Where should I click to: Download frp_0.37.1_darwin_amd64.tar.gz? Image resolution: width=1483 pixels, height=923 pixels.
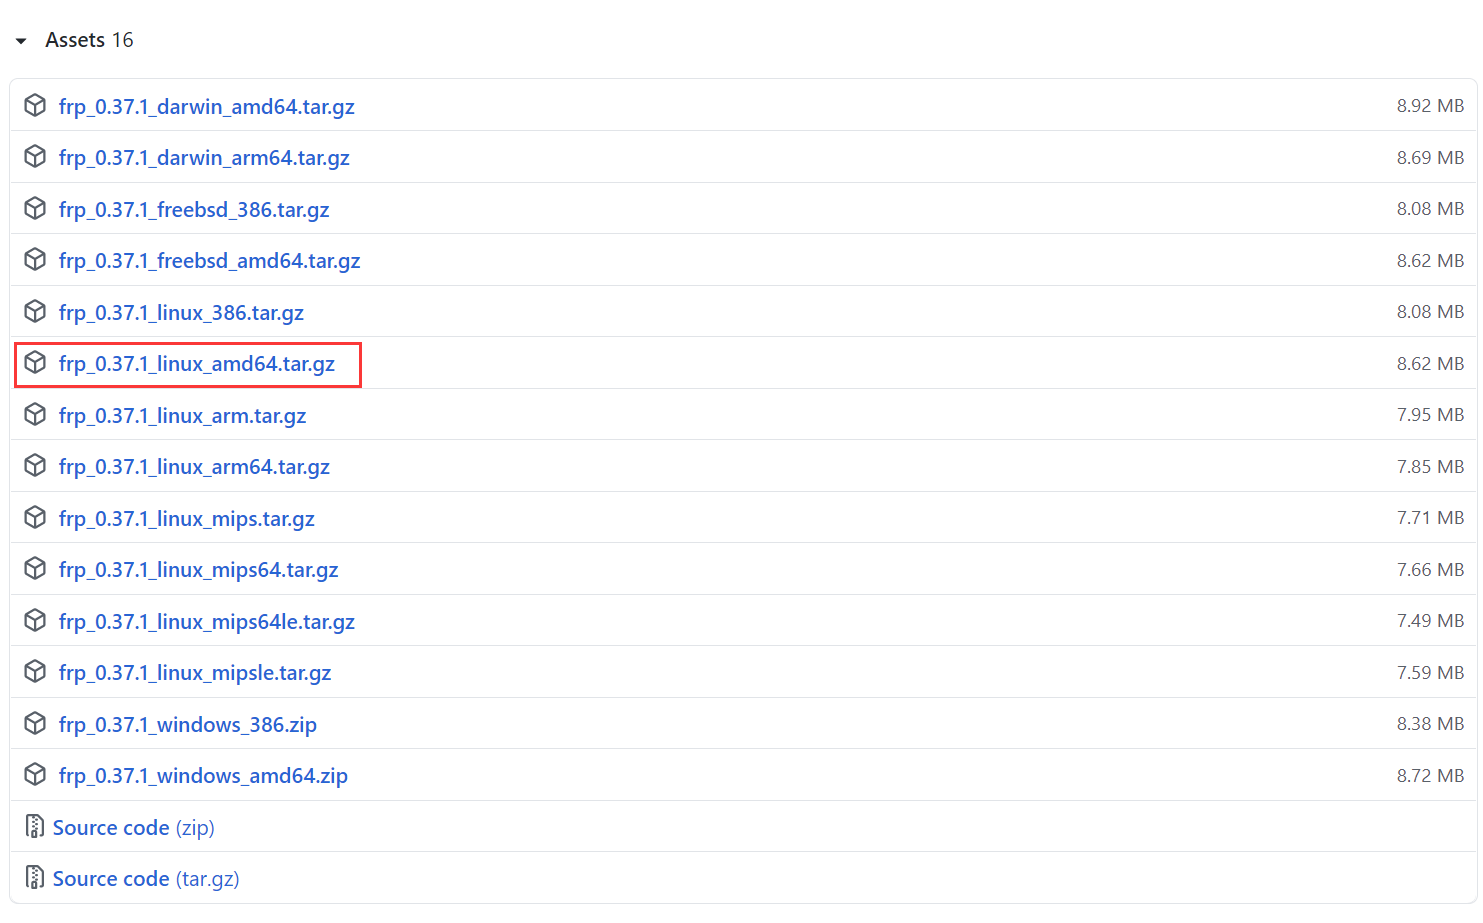click(x=207, y=107)
